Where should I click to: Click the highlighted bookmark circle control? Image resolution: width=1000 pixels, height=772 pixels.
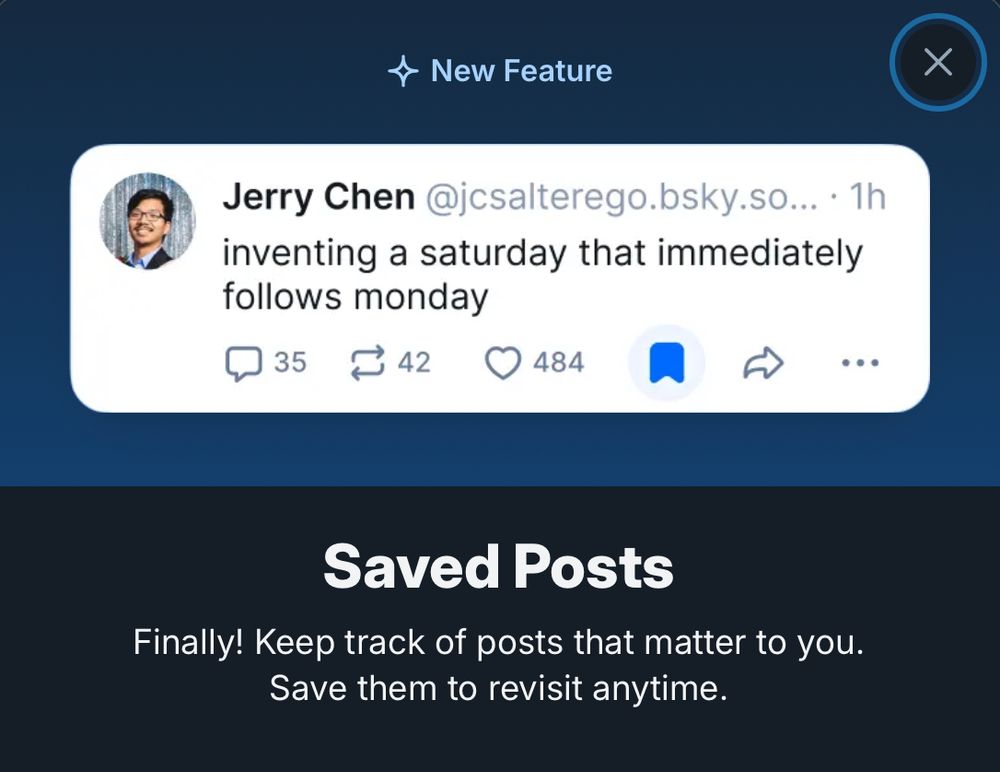(666, 363)
